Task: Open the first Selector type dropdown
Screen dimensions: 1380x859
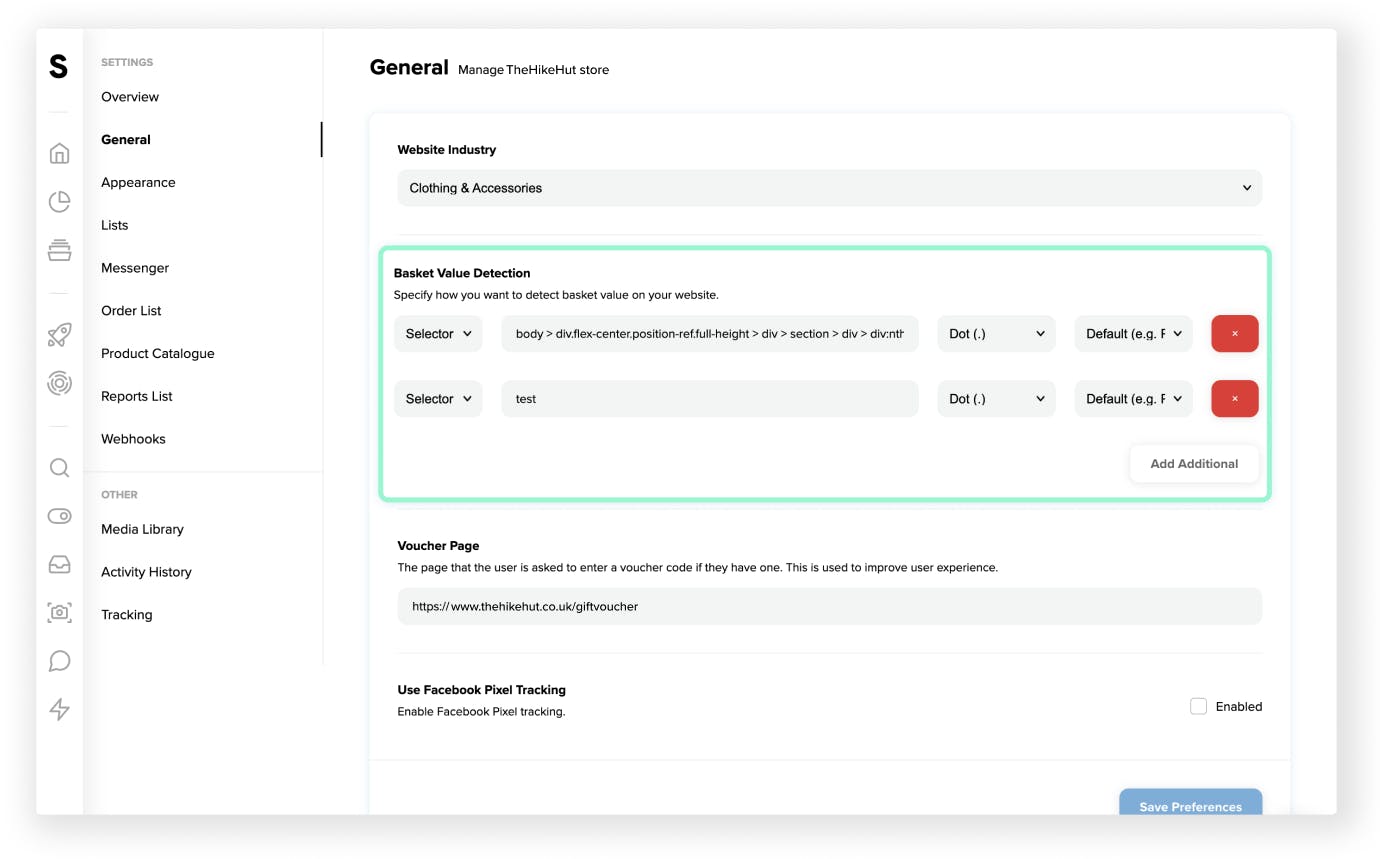Action: [438, 333]
